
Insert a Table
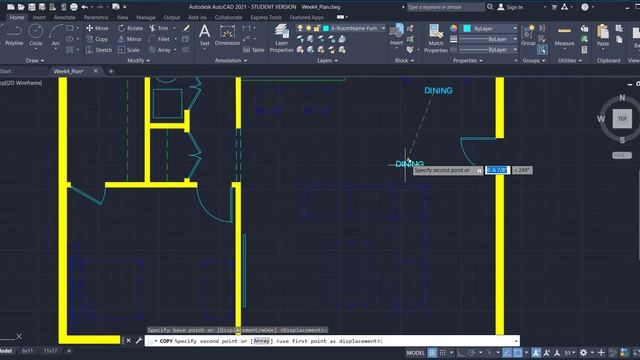pyautogui.click(x=254, y=50)
